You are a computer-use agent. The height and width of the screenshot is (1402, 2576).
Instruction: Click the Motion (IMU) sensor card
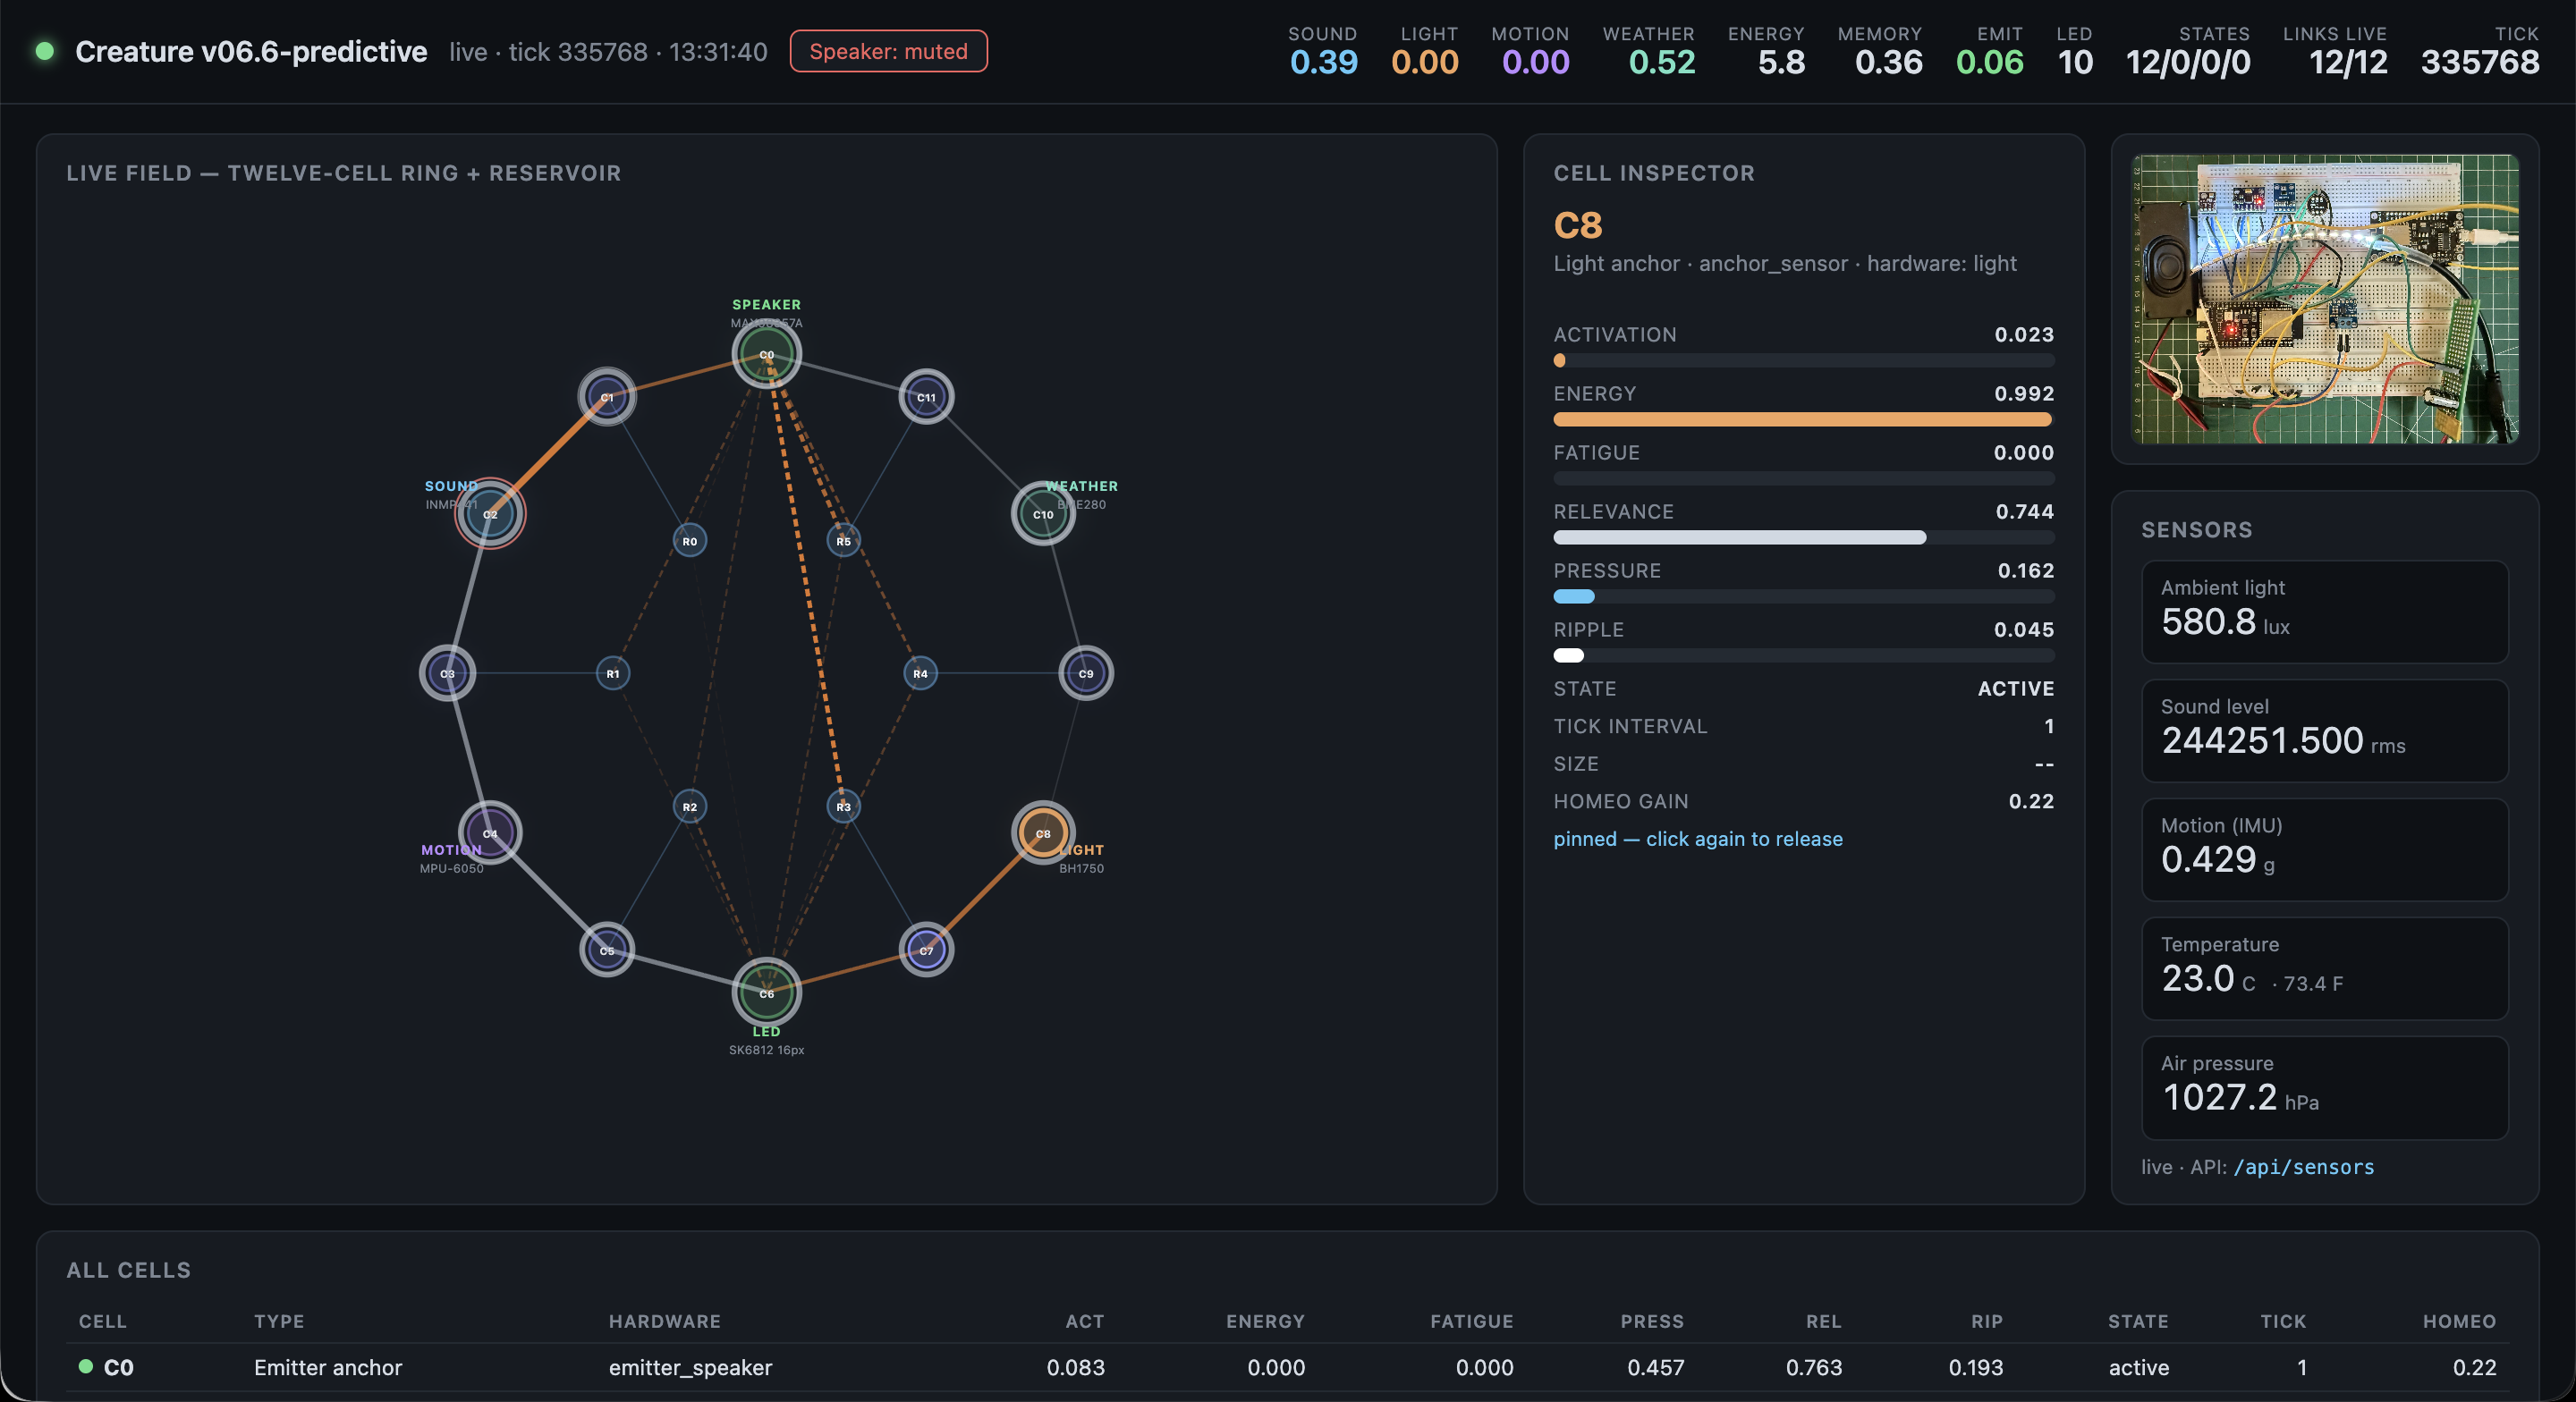[x=2324, y=850]
